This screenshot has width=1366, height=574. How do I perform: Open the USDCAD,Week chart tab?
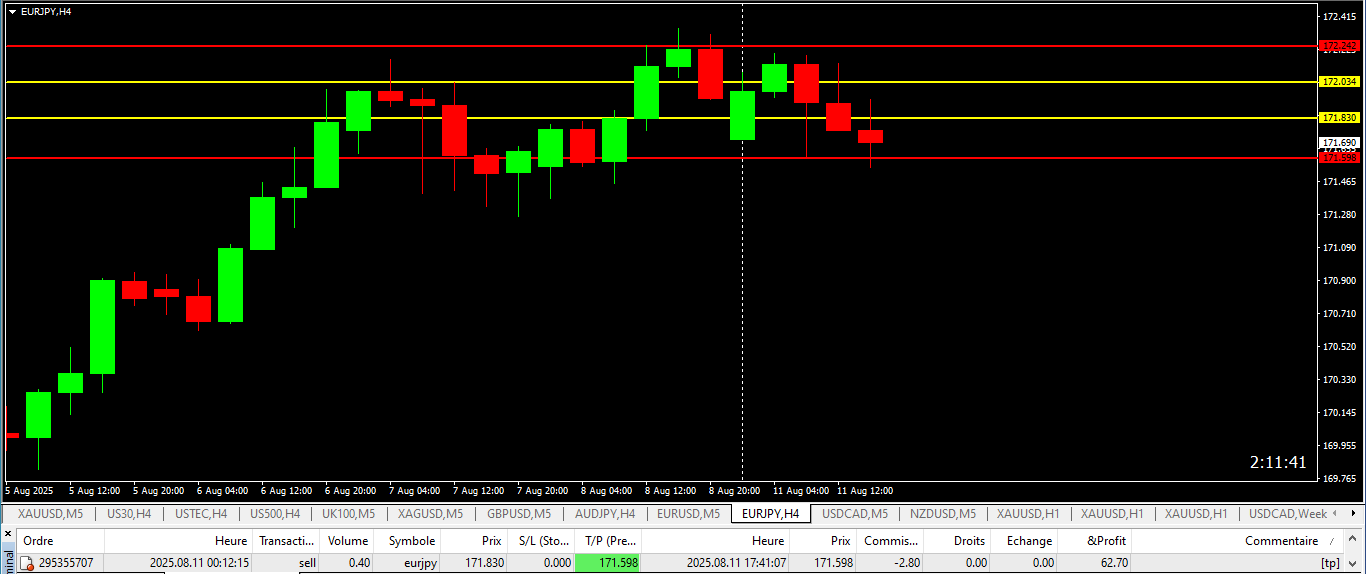[1289, 514]
